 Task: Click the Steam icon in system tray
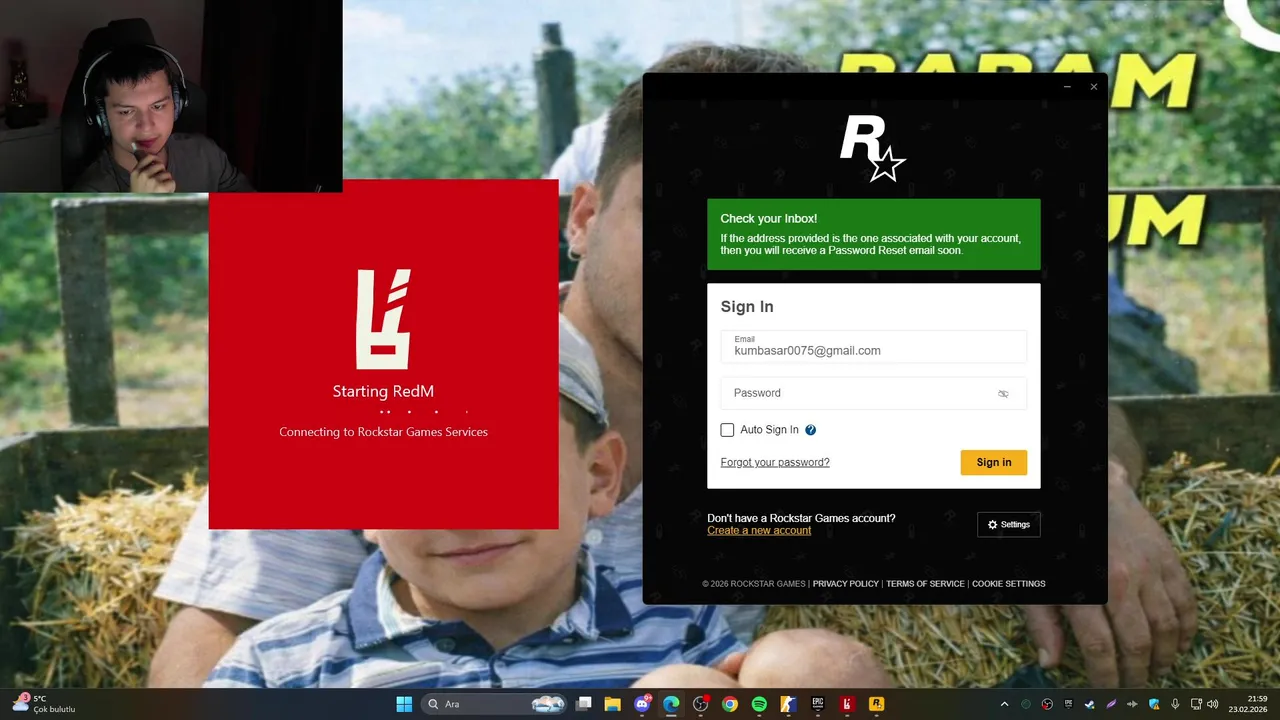click(1090, 704)
